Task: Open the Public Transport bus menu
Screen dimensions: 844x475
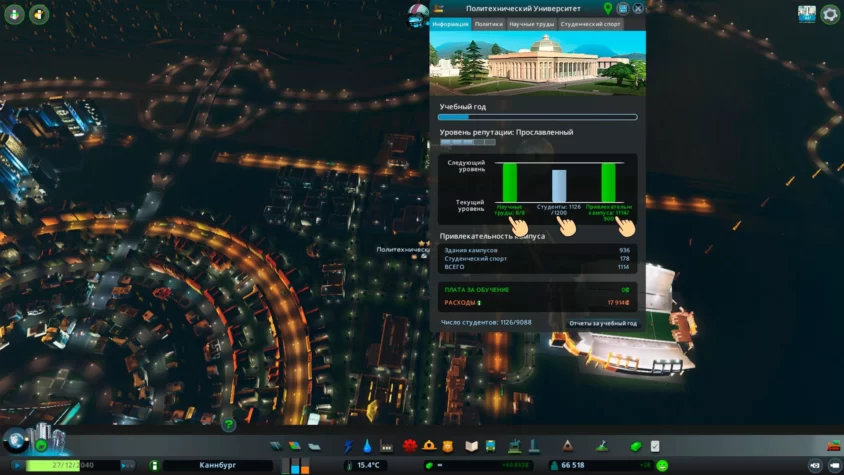Action: coord(490,446)
